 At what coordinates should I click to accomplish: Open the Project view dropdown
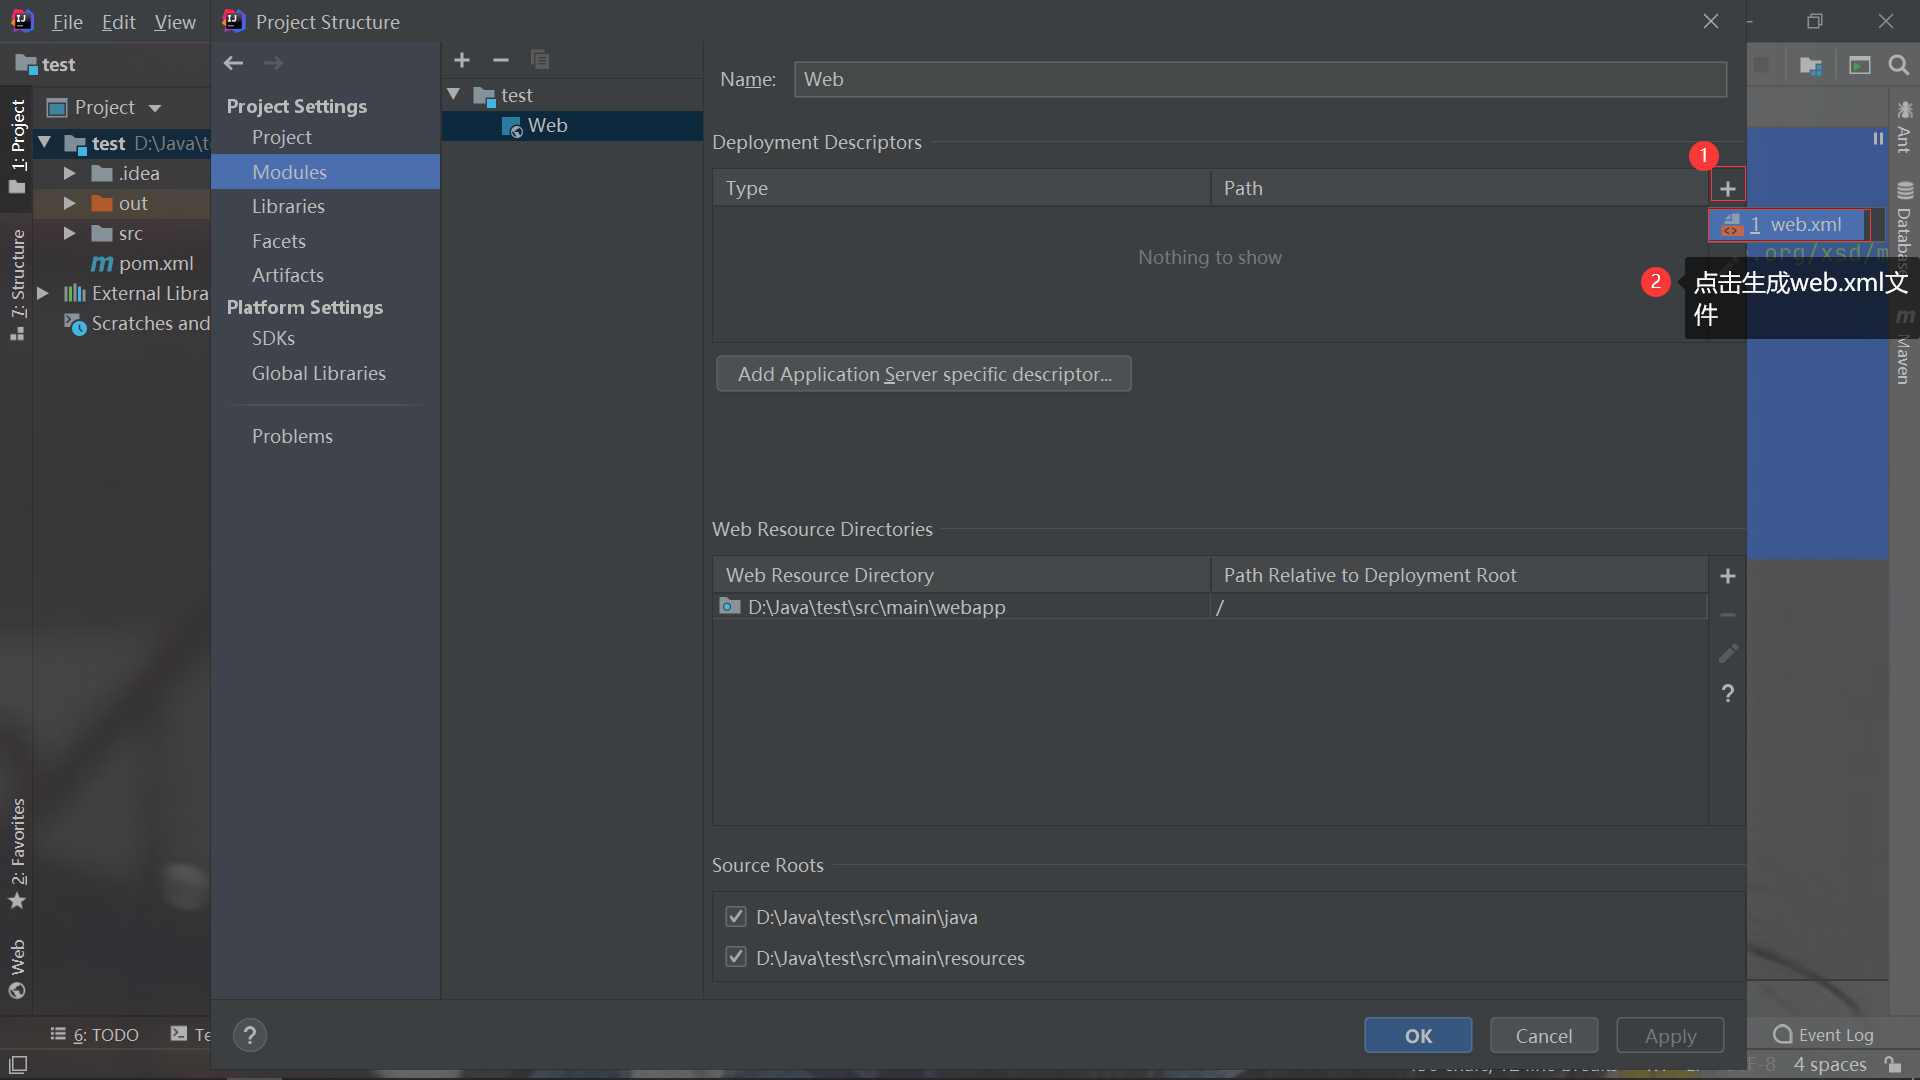[x=155, y=108]
